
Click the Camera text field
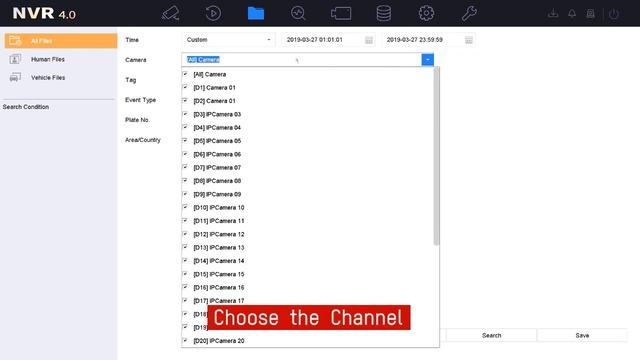click(302, 60)
